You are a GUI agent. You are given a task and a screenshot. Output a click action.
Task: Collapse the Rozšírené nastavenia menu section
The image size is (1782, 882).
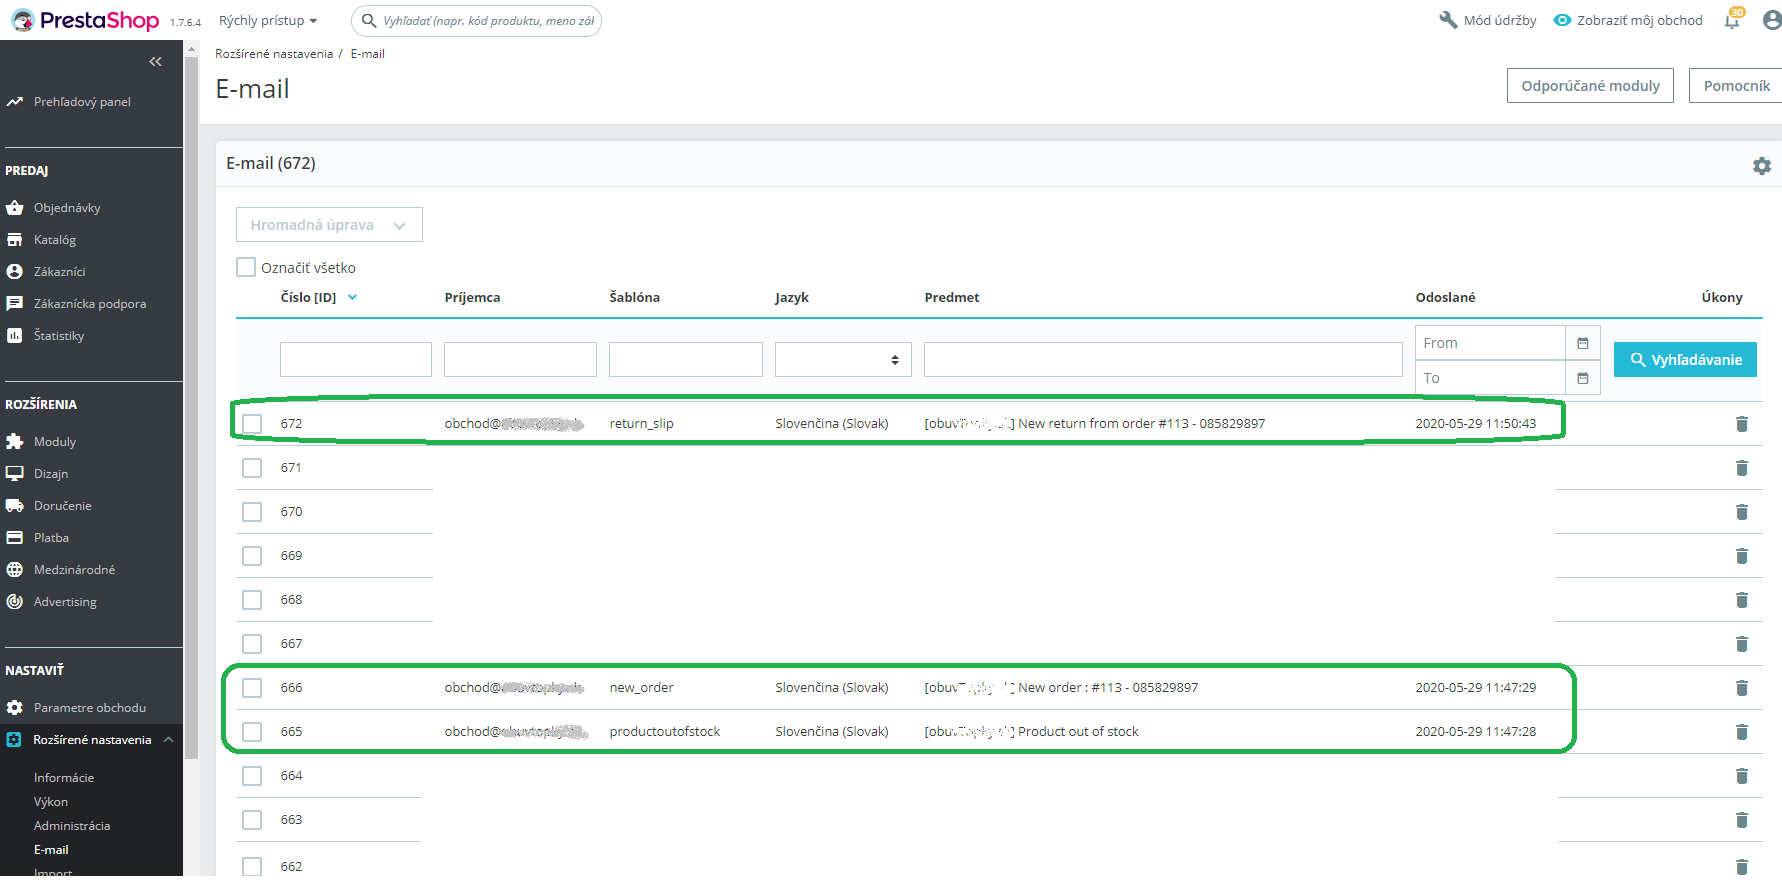coord(168,740)
